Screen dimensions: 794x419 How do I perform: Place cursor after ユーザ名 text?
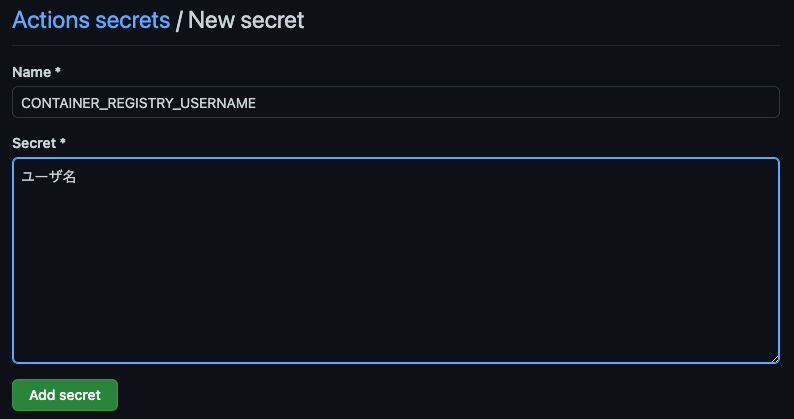click(x=77, y=177)
